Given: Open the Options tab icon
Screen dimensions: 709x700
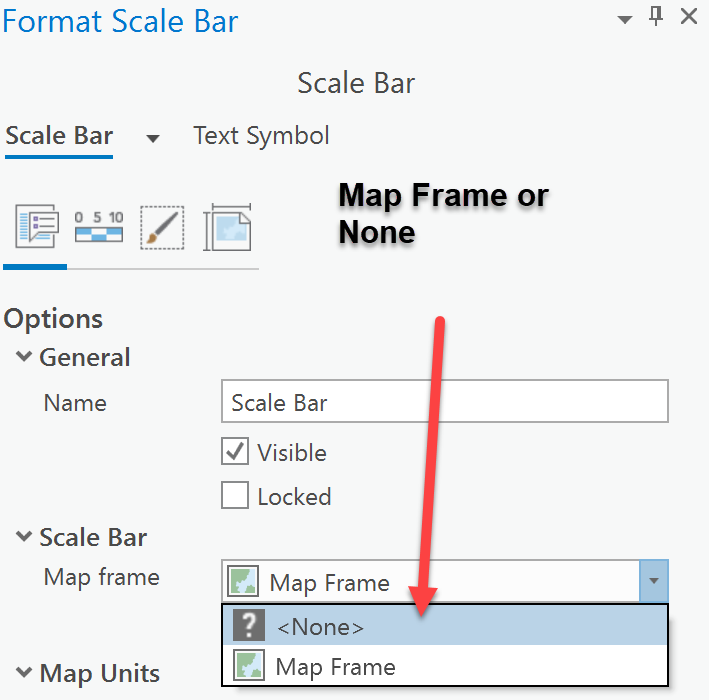Looking at the screenshot, I should 37,228.
